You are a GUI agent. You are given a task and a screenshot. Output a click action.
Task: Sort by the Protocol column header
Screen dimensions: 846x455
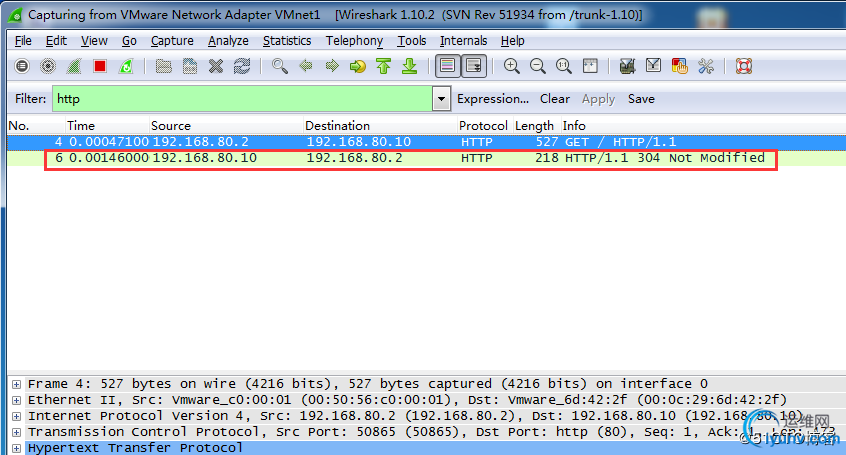tap(484, 126)
